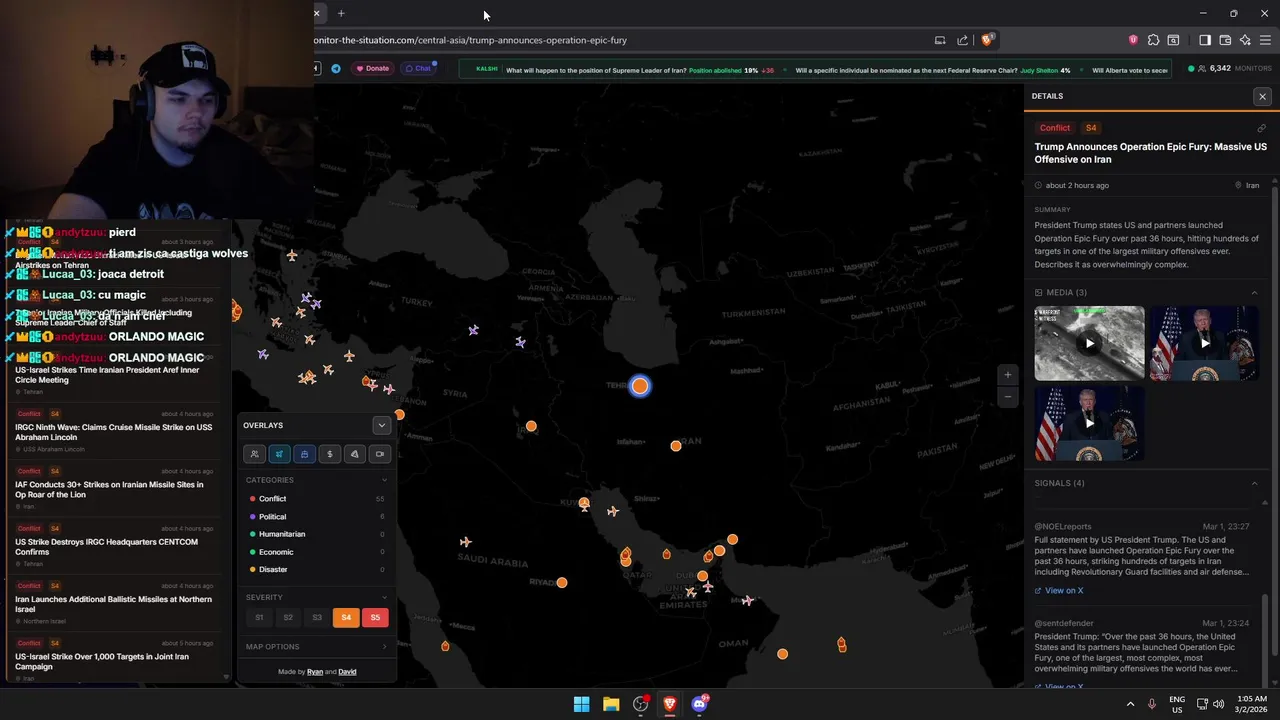Open the Brave Leo AI icon
The image size is (1280, 720).
(x=1245, y=40)
